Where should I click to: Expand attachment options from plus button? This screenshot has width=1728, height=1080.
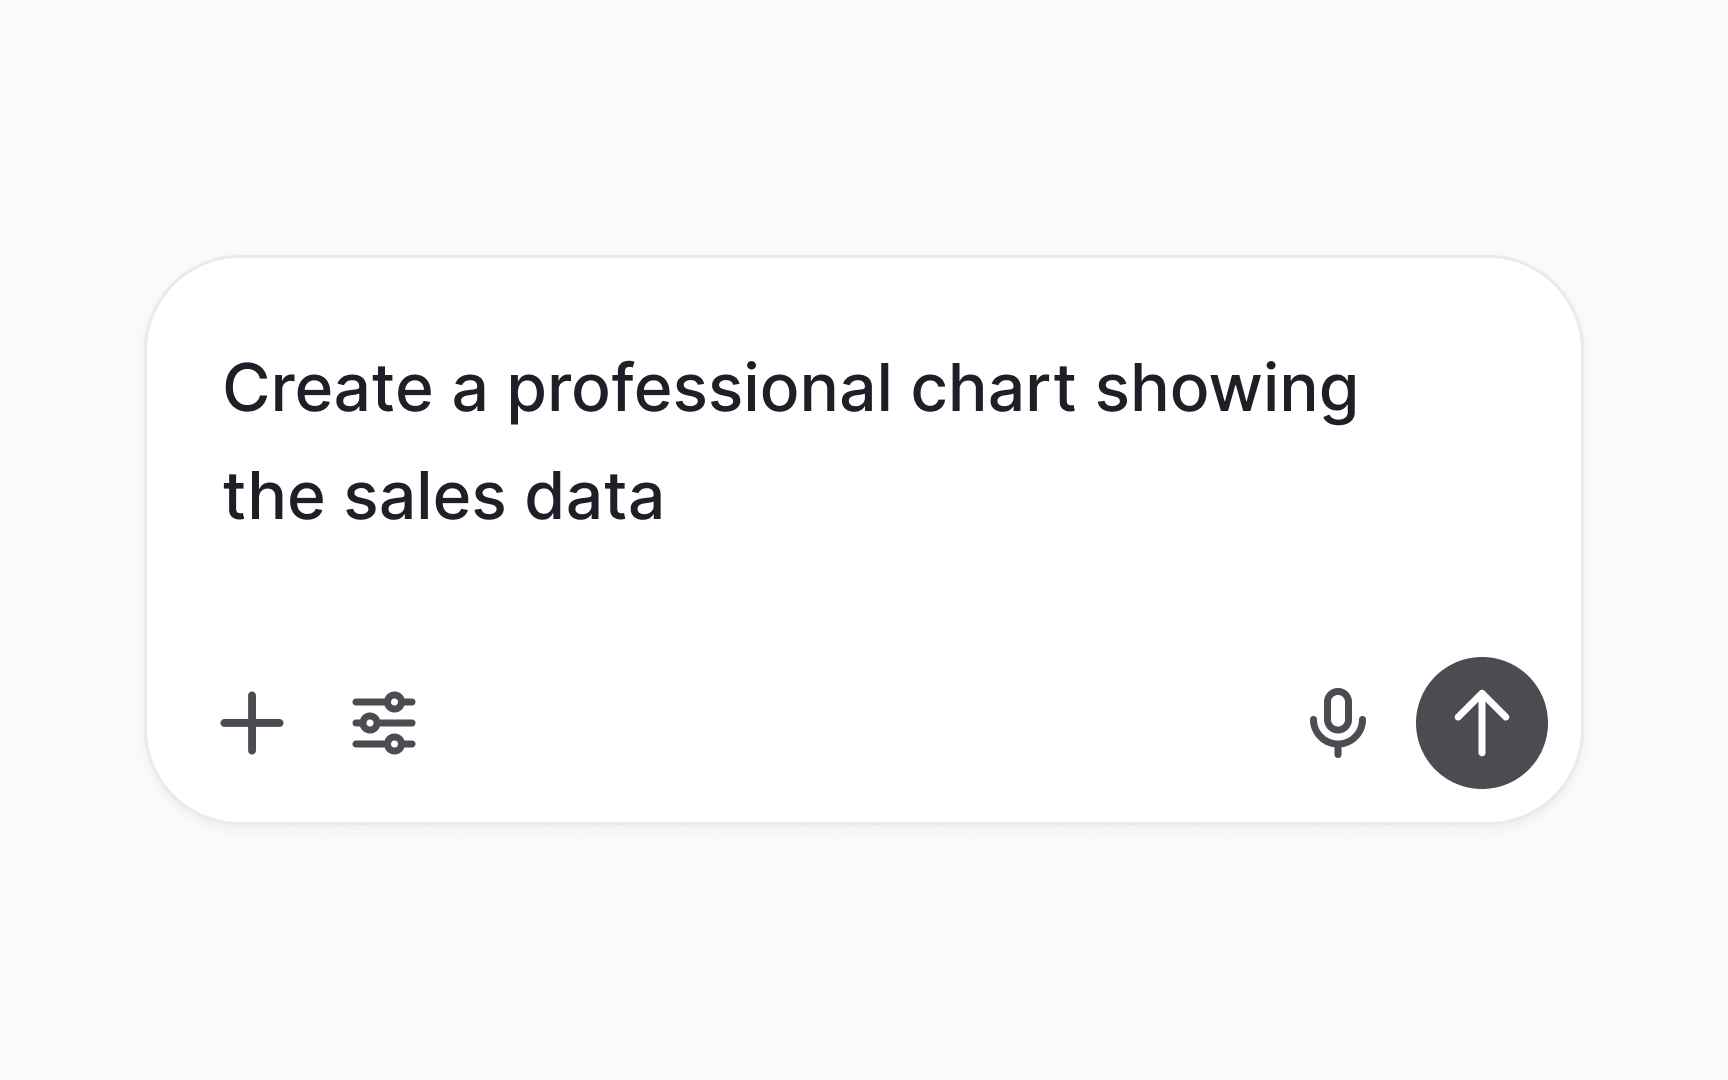[x=251, y=724]
